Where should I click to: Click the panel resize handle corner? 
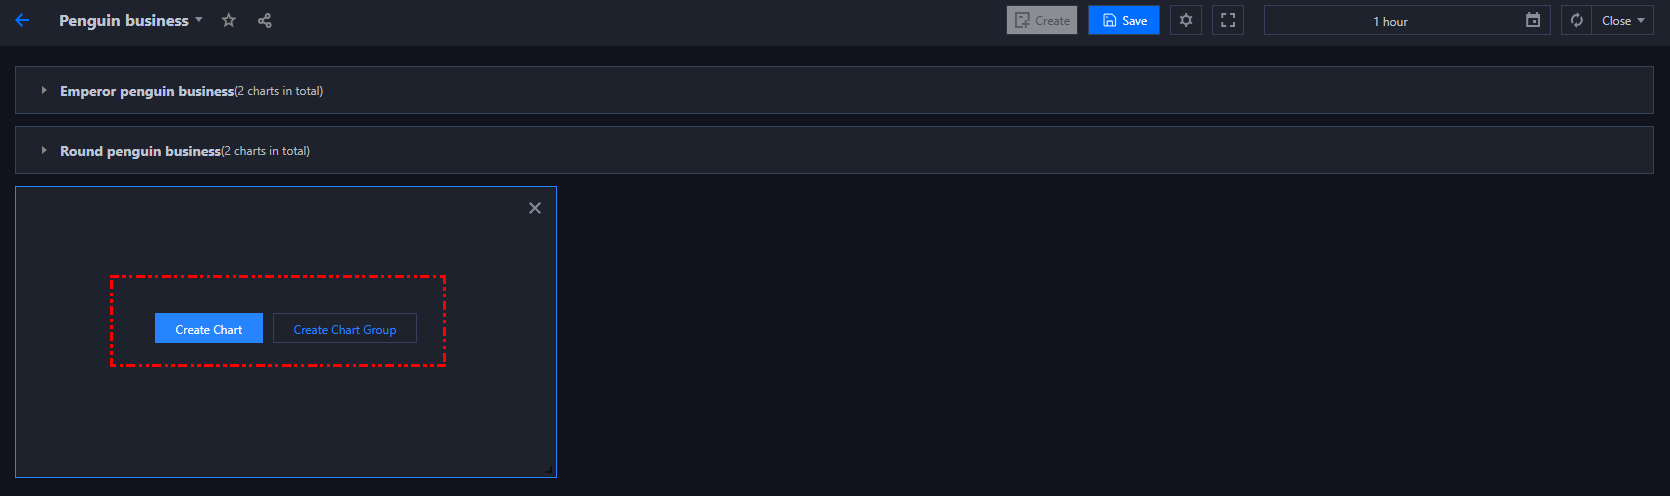tap(549, 470)
